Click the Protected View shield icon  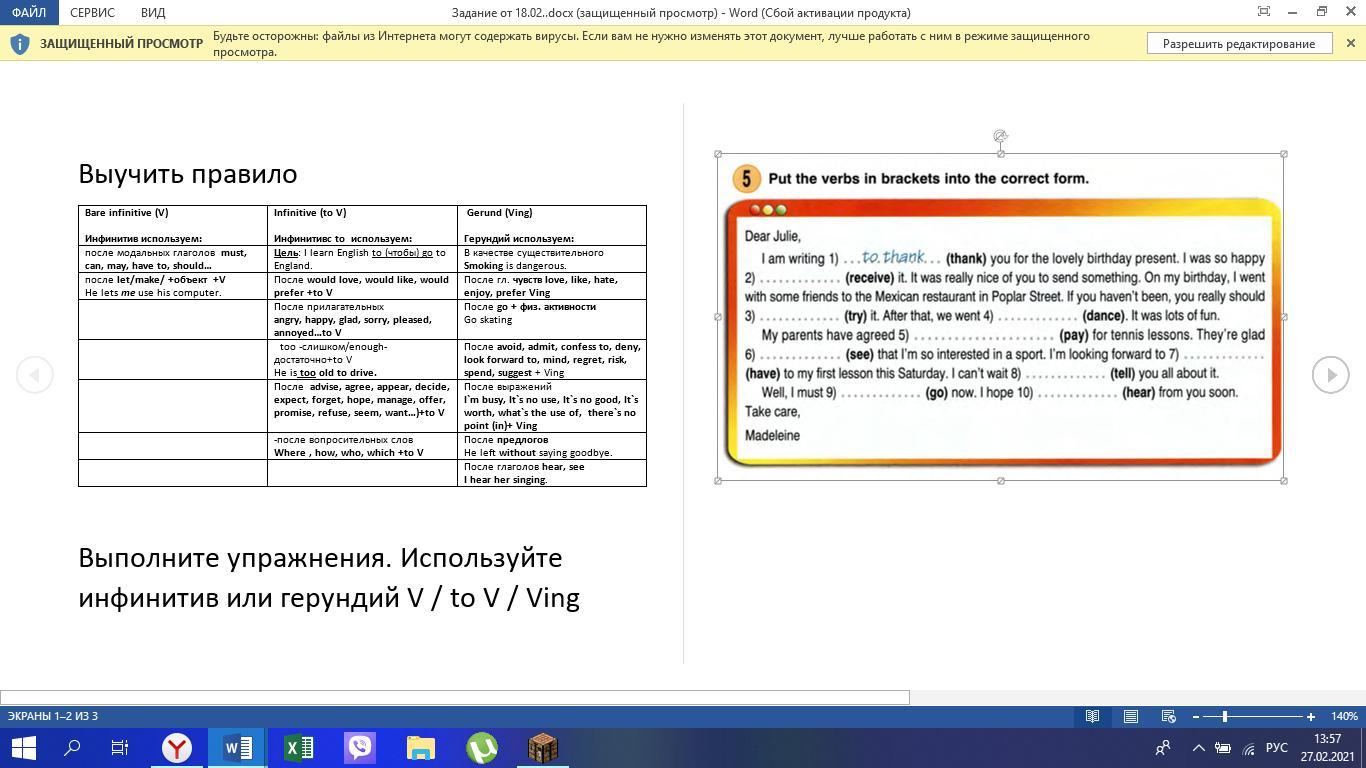point(19,44)
